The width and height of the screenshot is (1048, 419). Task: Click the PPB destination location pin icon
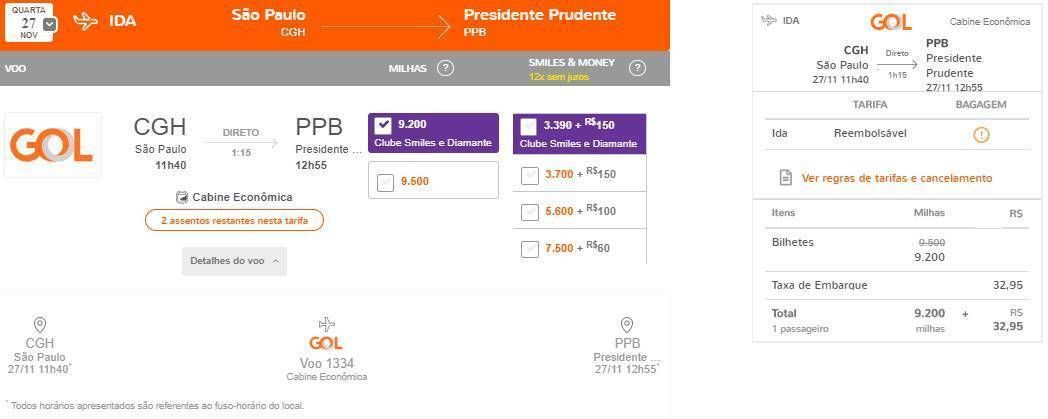pos(626,325)
